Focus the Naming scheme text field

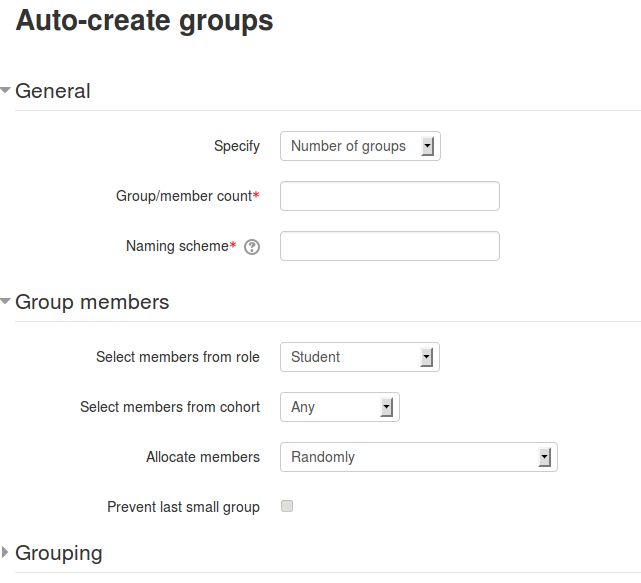click(x=390, y=246)
